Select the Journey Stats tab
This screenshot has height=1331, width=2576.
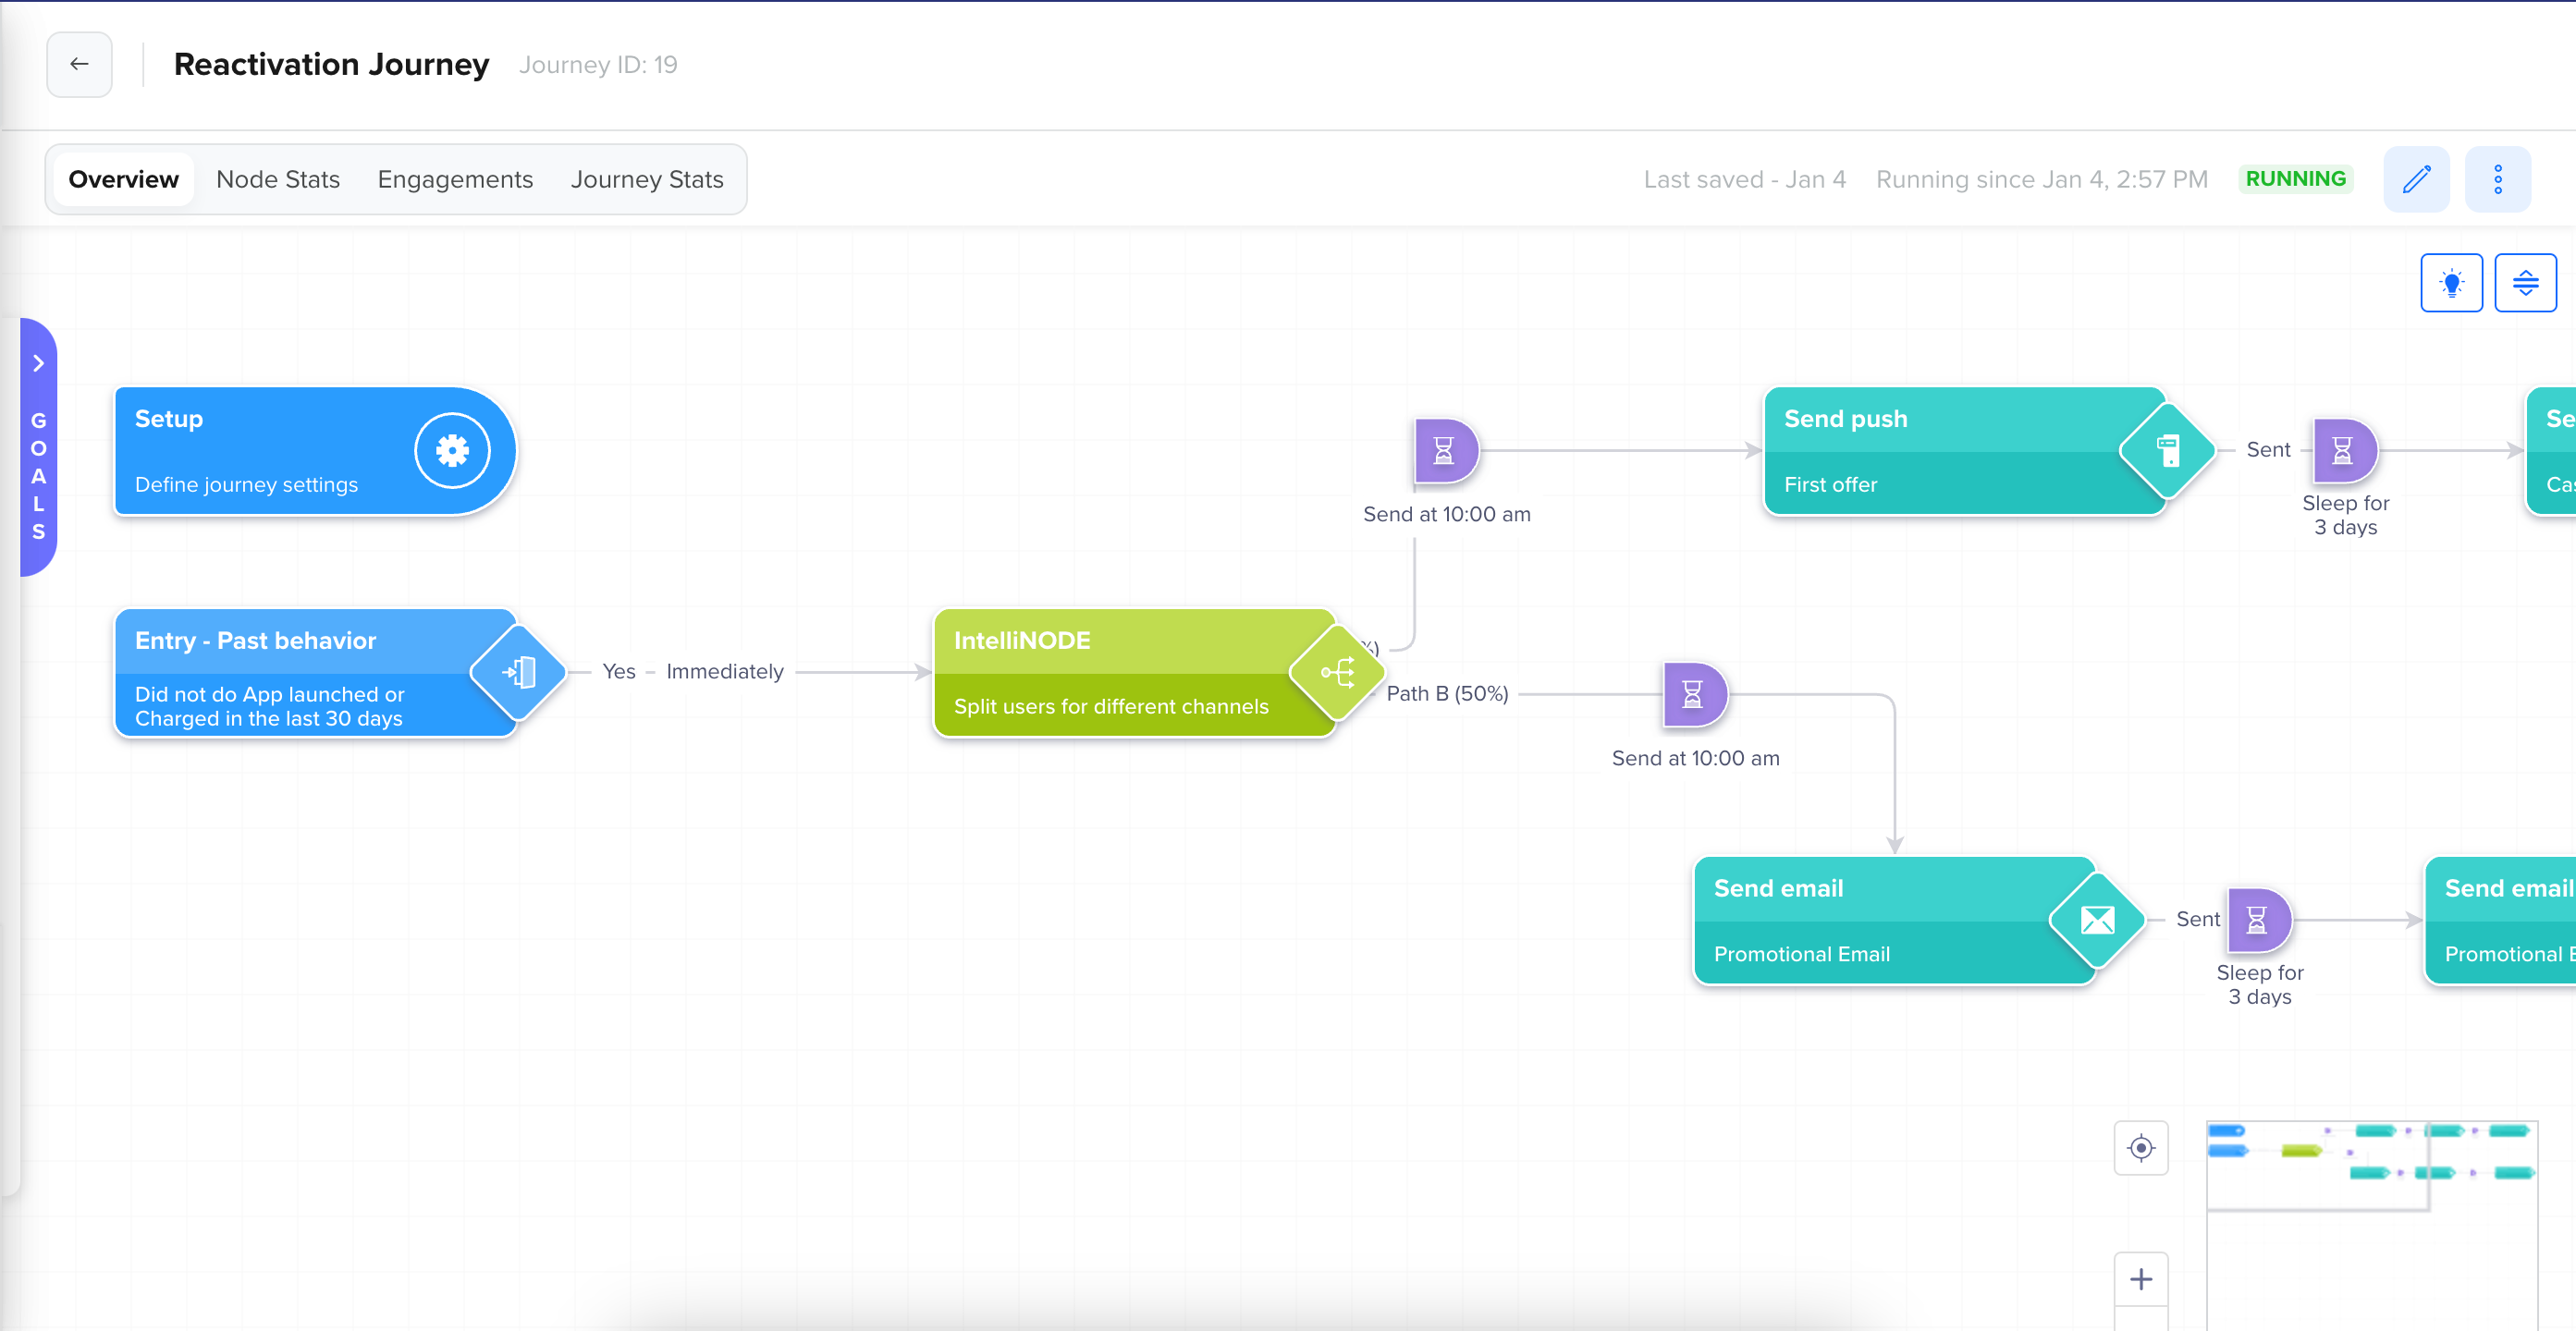point(647,178)
